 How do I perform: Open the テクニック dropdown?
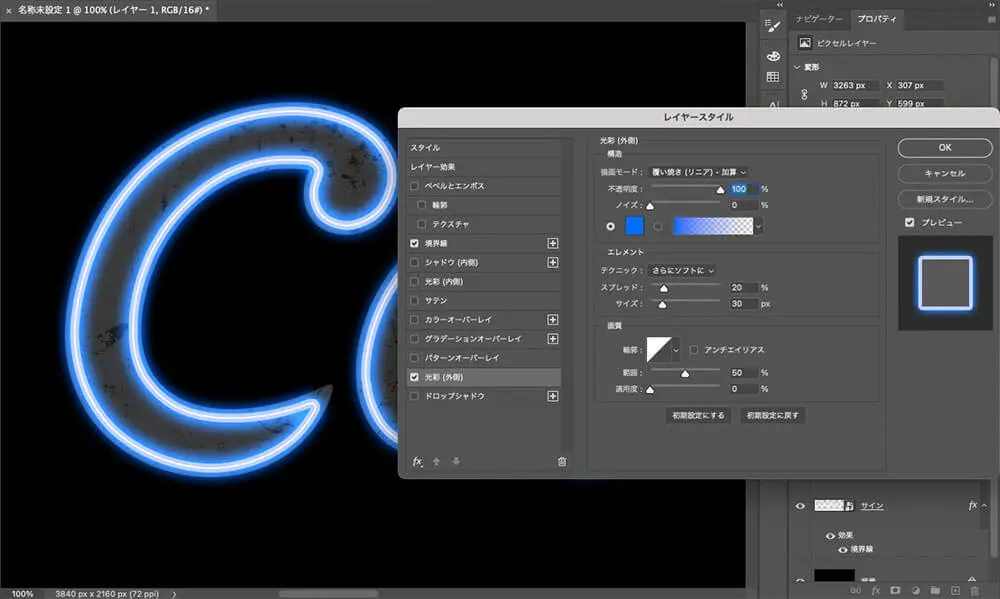pos(686,270)
